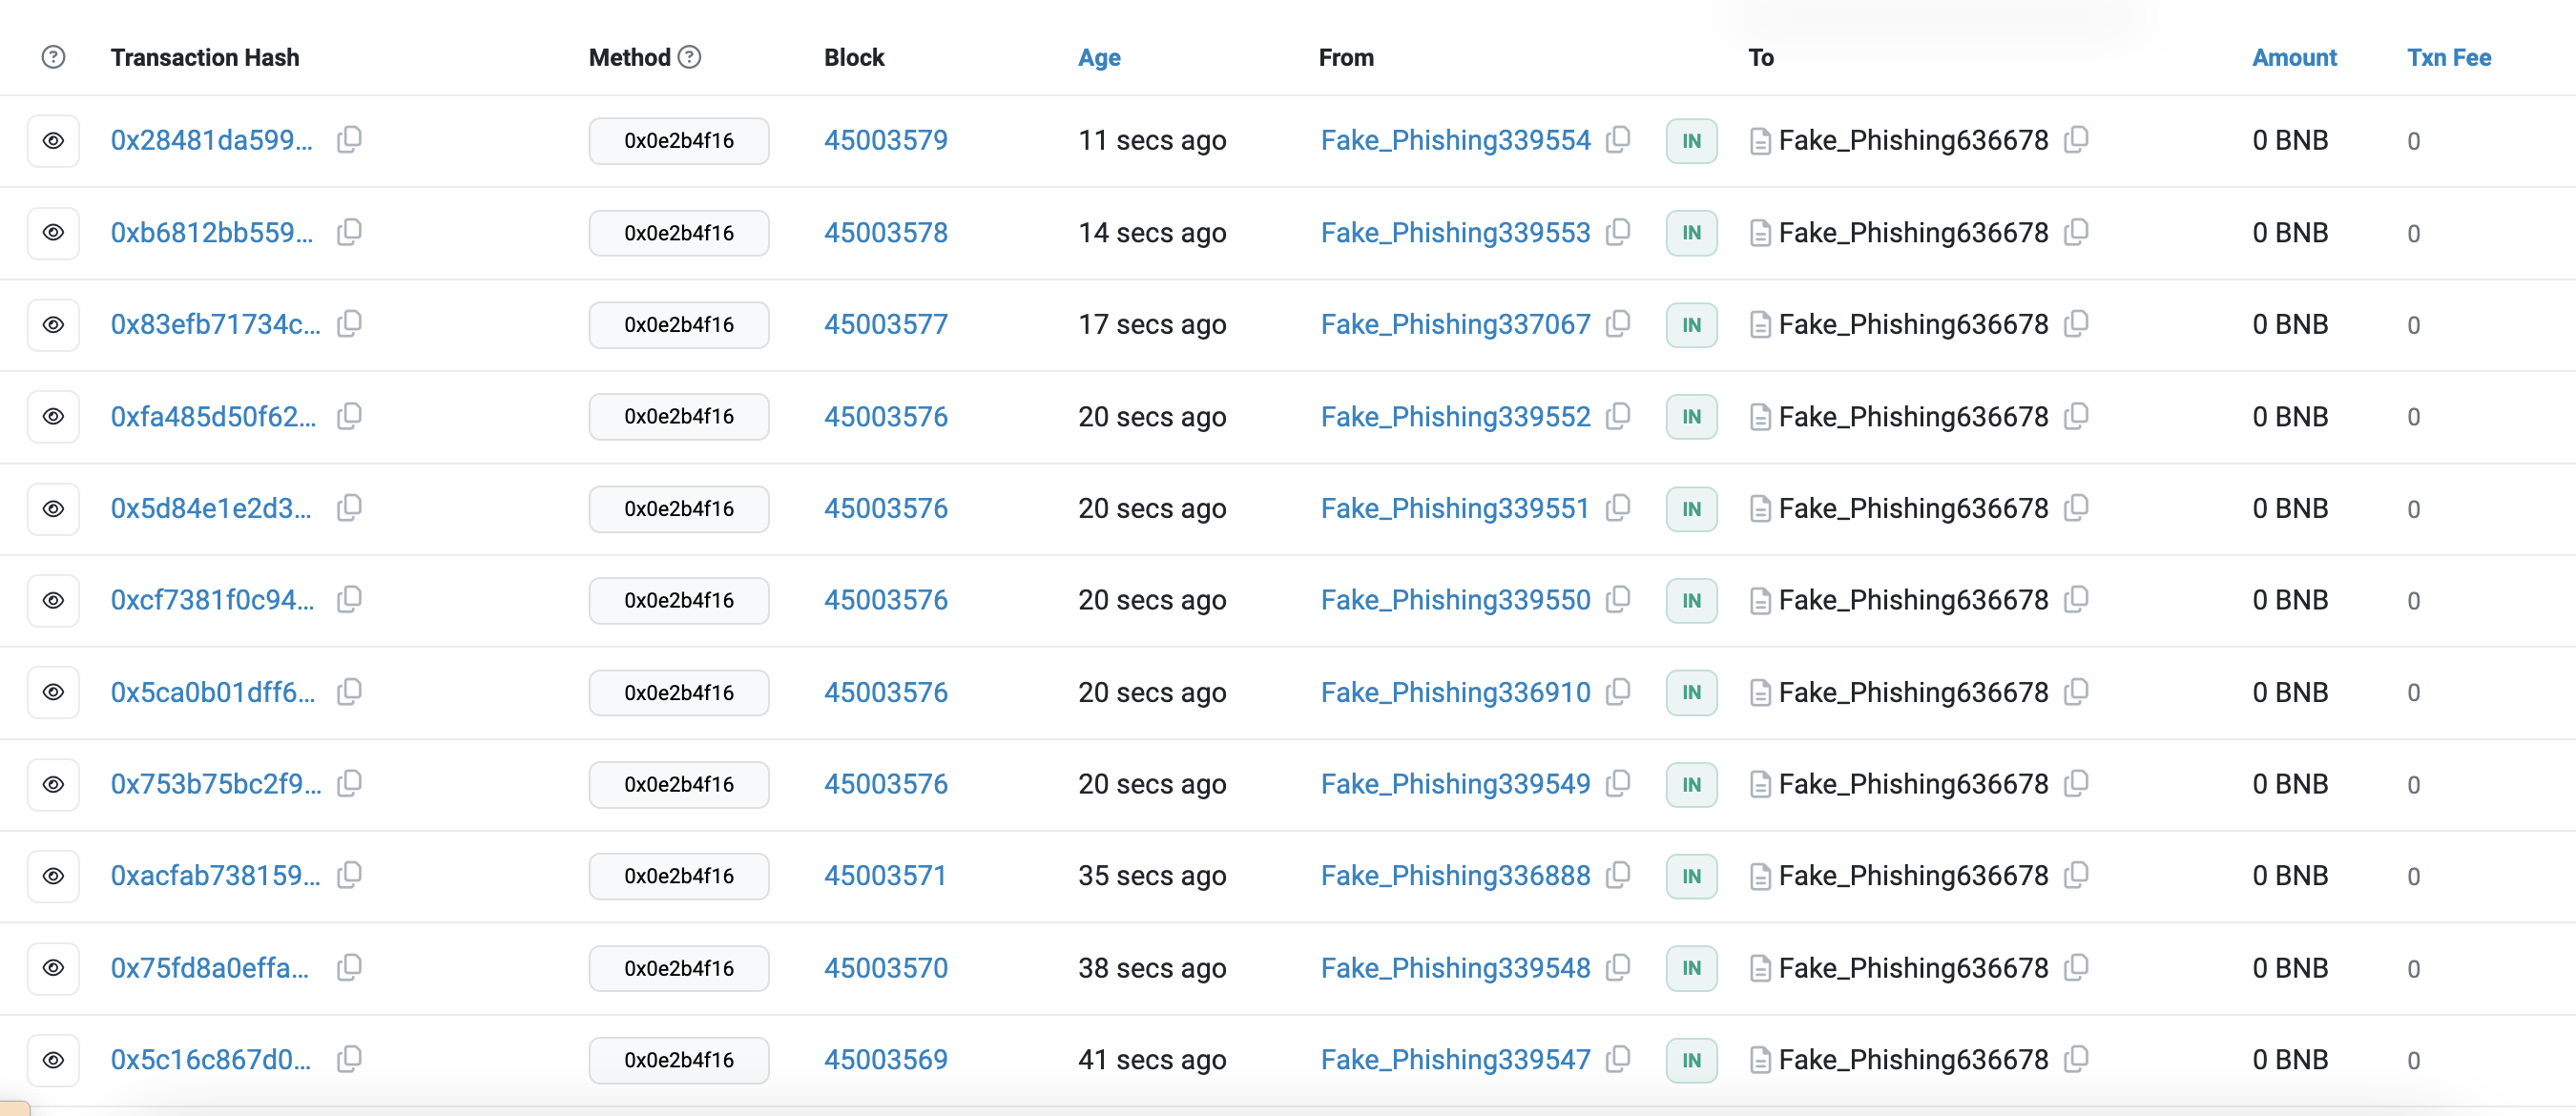This screenshot has width=2576, height=1116.
Task: Open sender Fake_Phishing339548 address page
Action: click(x=1455, y=968)
